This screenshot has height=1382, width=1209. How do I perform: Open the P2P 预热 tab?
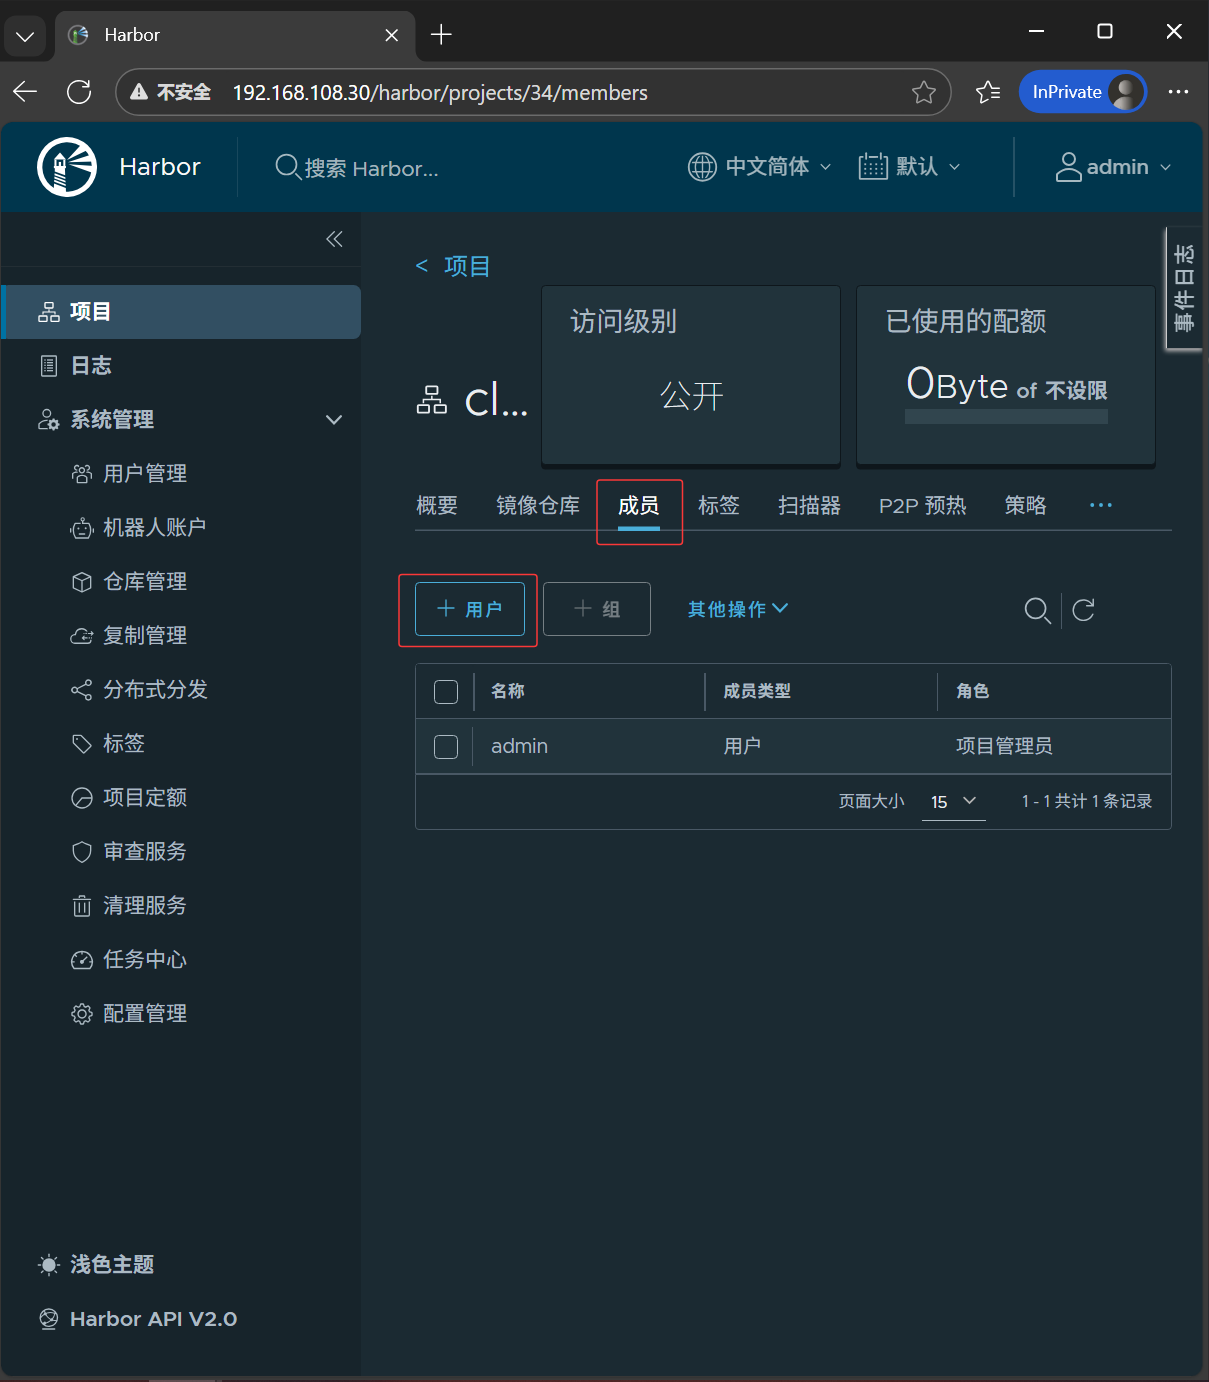923,505
